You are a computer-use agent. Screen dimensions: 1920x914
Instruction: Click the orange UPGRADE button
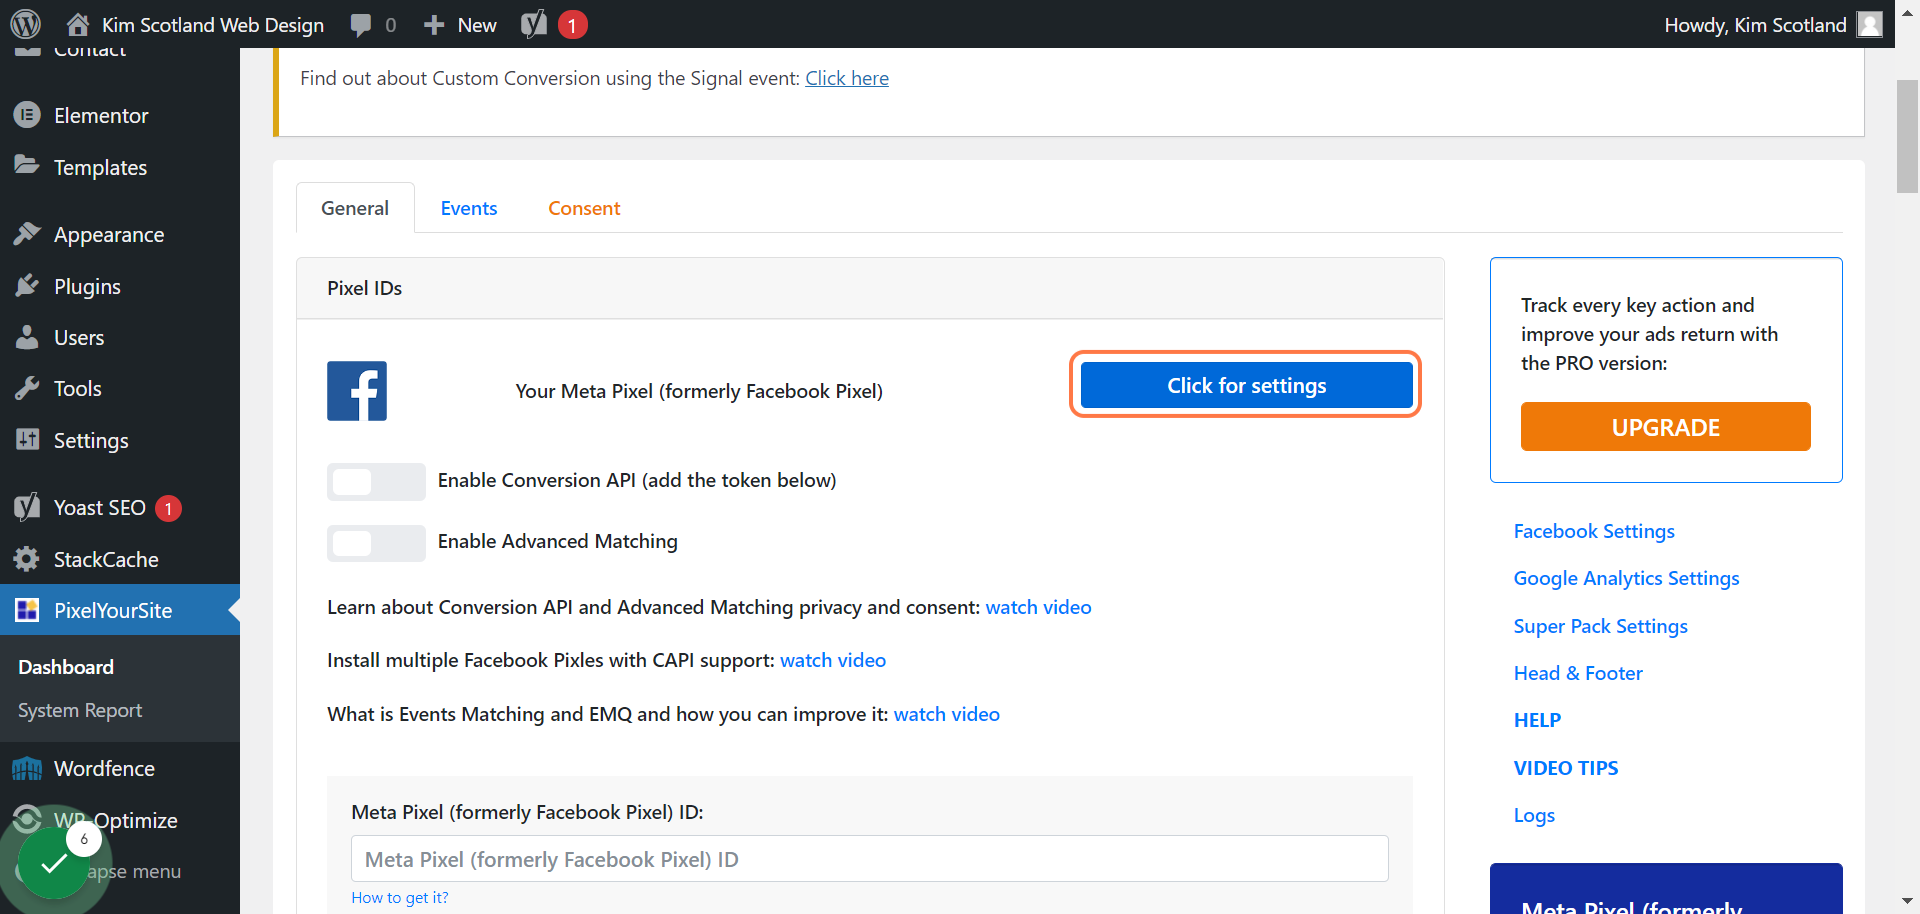coord(1665,427)
